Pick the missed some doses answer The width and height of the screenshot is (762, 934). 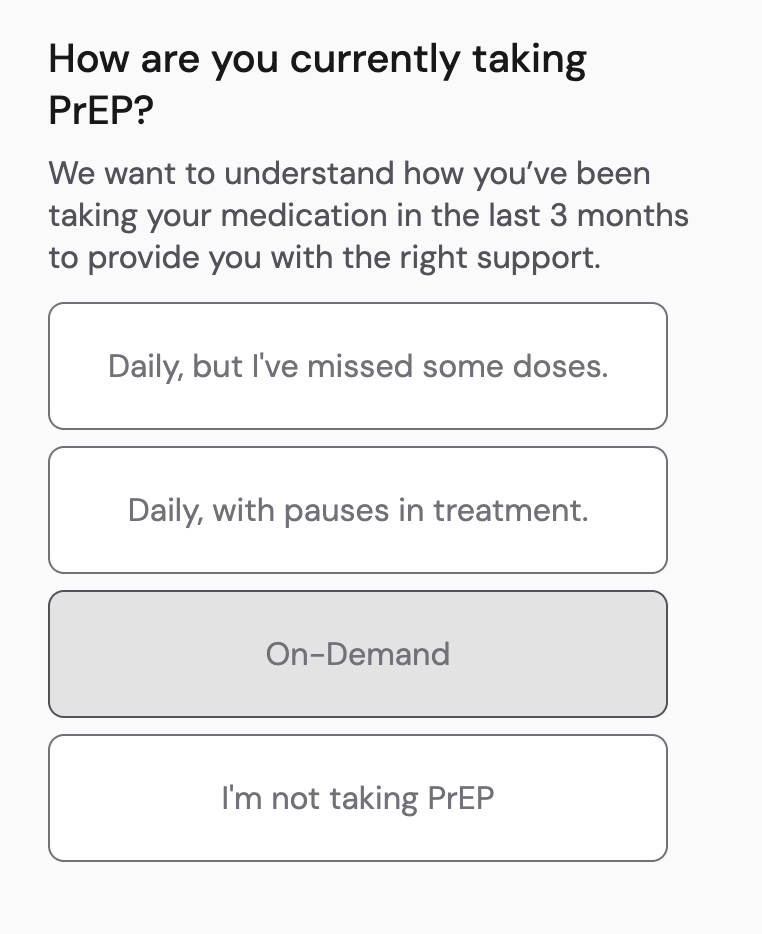pos(357,366)
